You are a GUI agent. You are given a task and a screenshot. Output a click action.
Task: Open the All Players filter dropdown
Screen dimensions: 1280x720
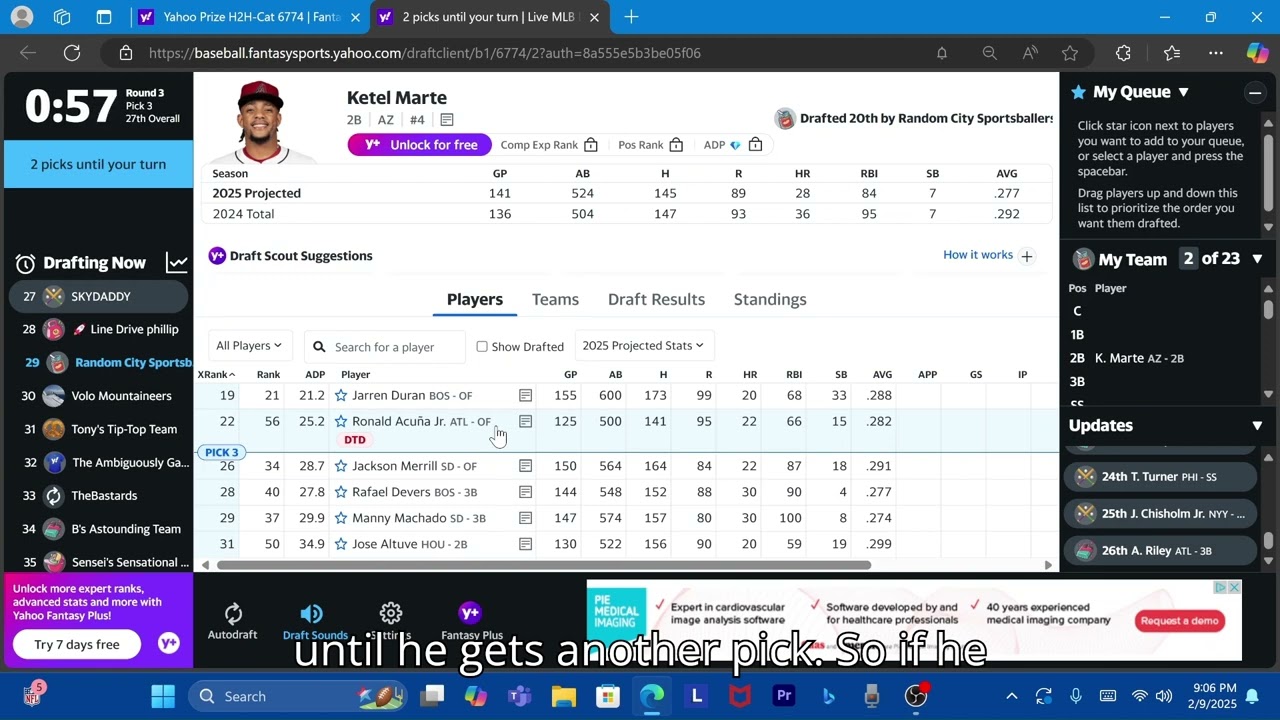[x=249, y=346]
